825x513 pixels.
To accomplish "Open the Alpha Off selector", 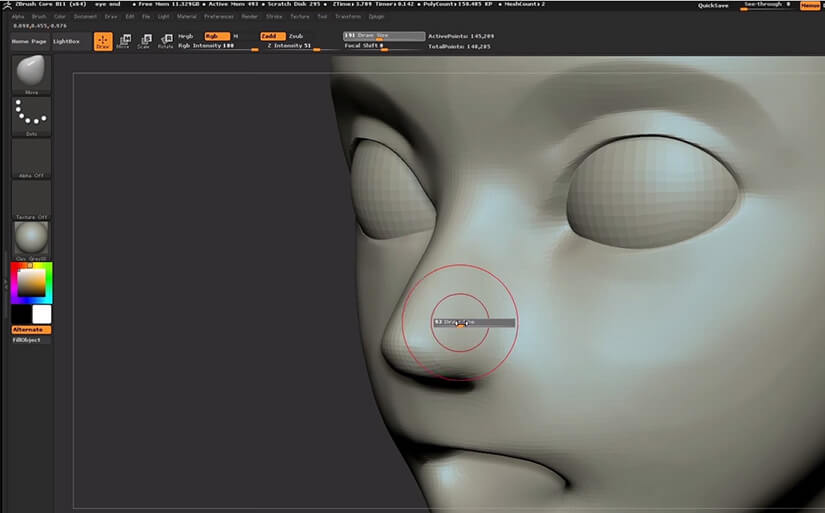I will (31, 158).
